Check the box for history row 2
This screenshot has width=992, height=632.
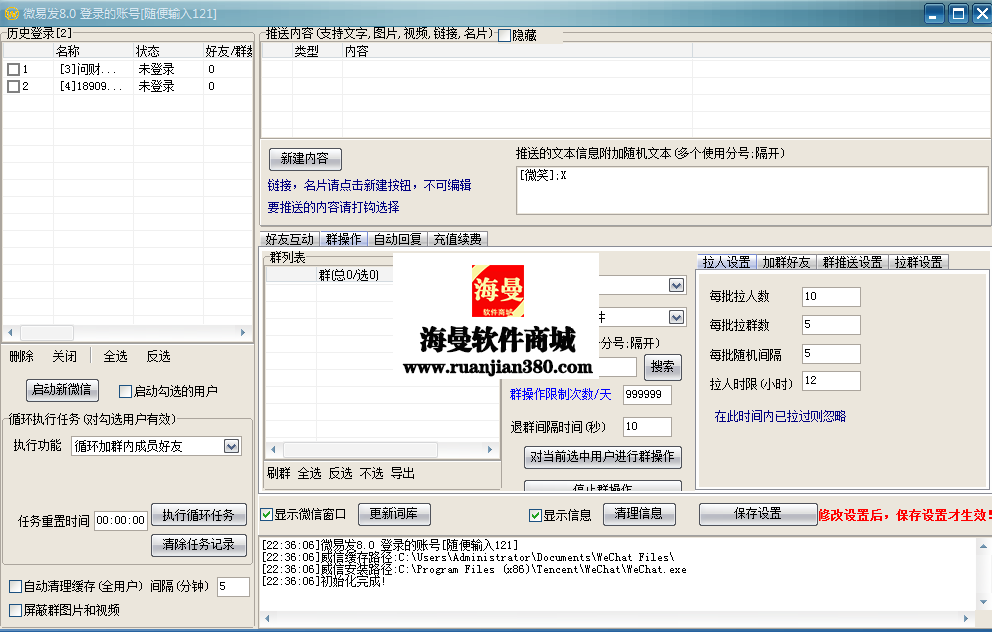pos(13,86)
